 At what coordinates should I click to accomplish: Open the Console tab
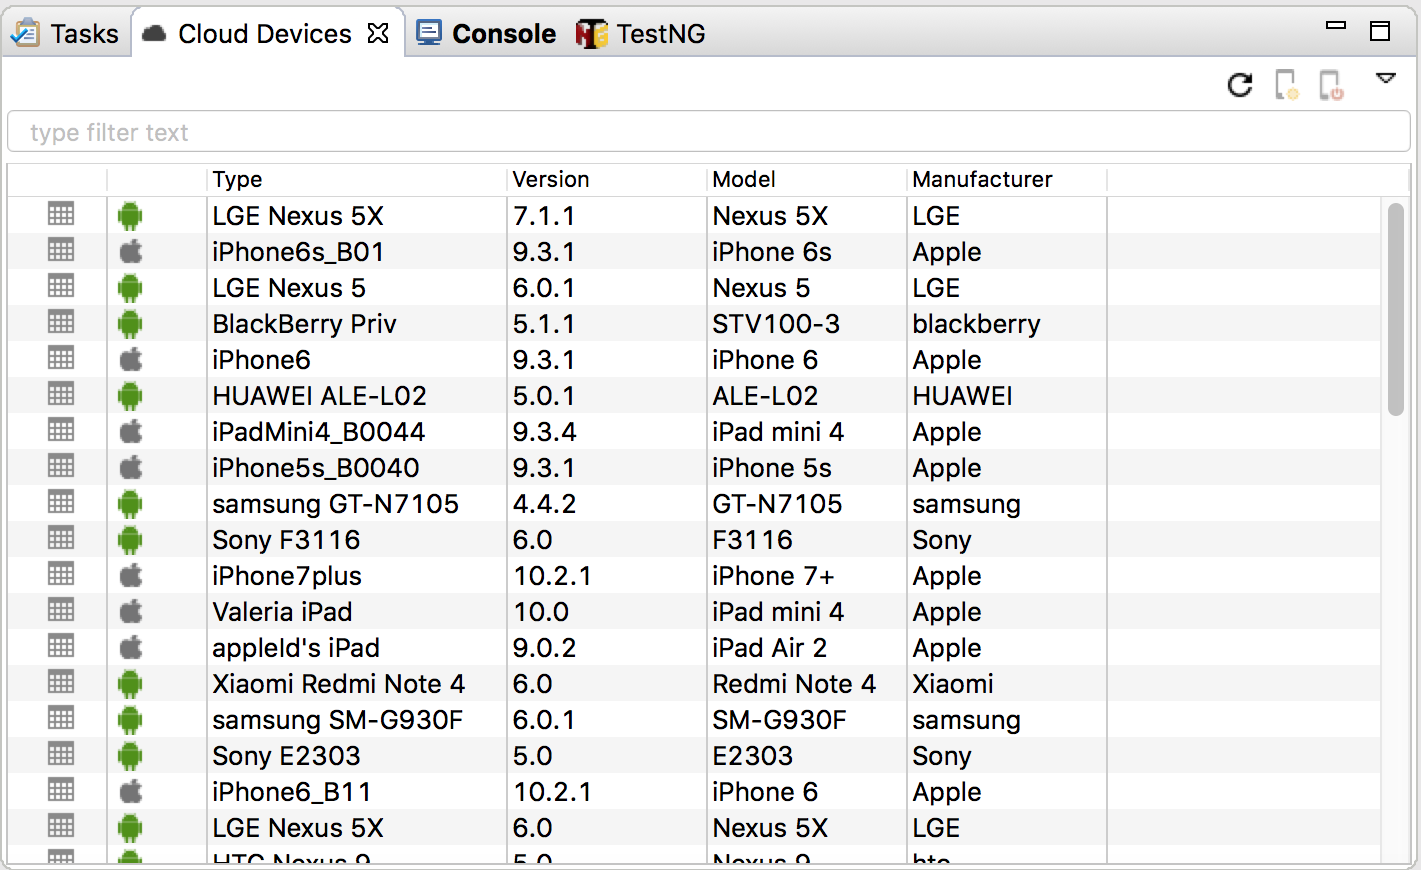[486, 34]
